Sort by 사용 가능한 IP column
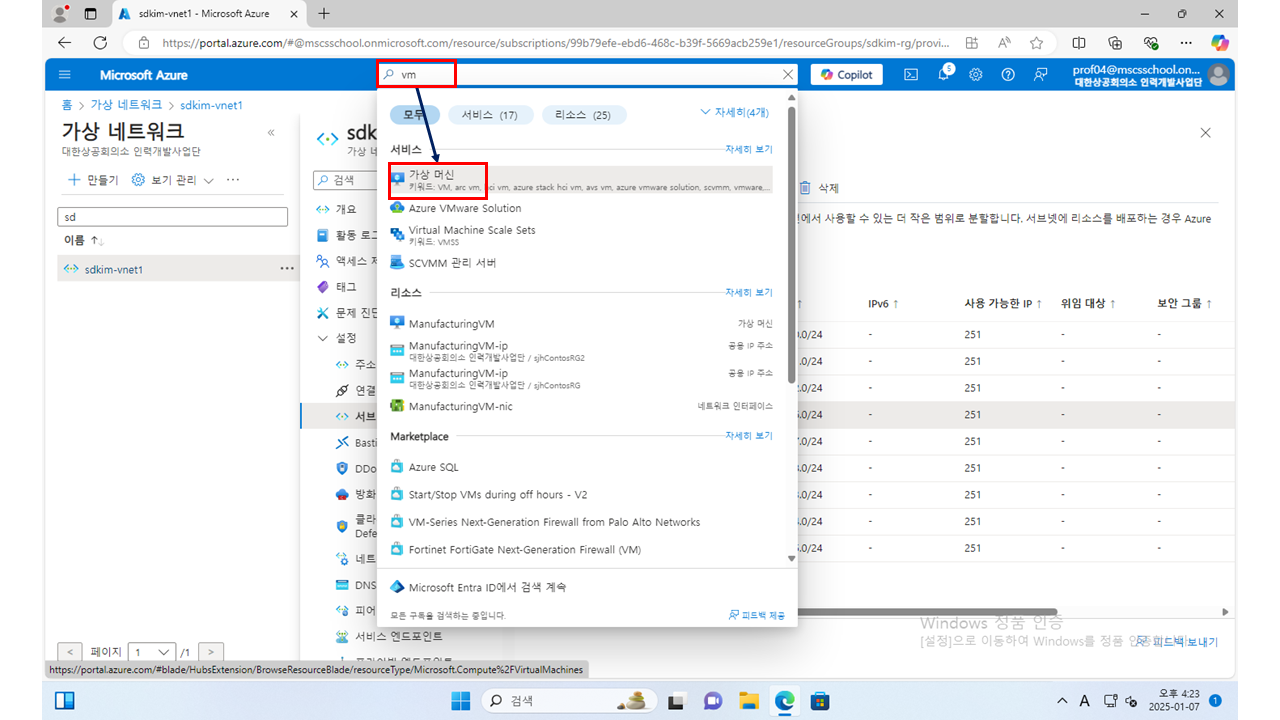1280x720 pixels. tap(1003, 303)
